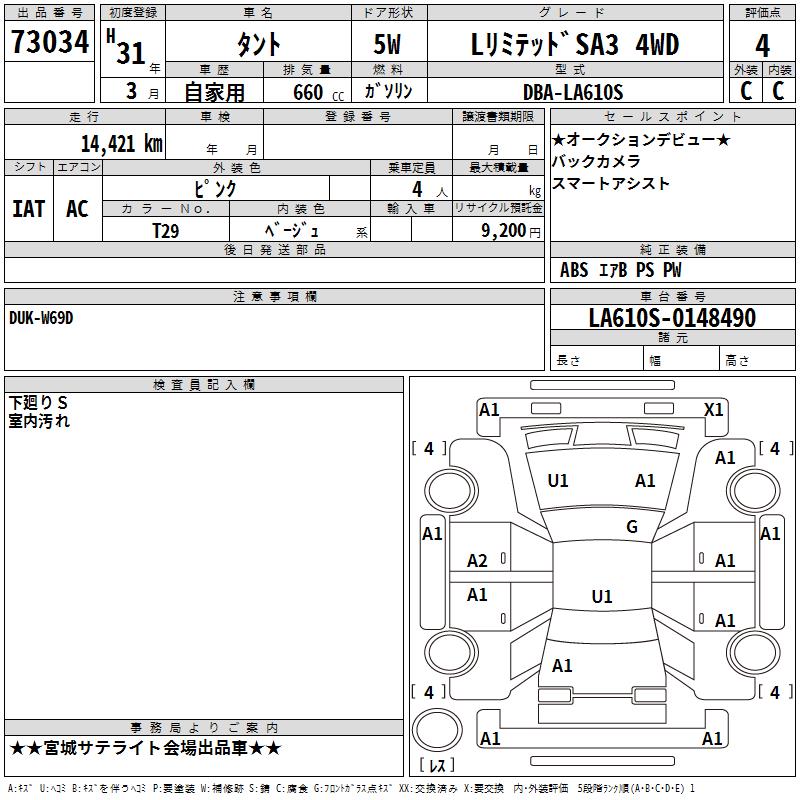Select the 純正装備 header
The image size is (800, 800).
[672, 249]
